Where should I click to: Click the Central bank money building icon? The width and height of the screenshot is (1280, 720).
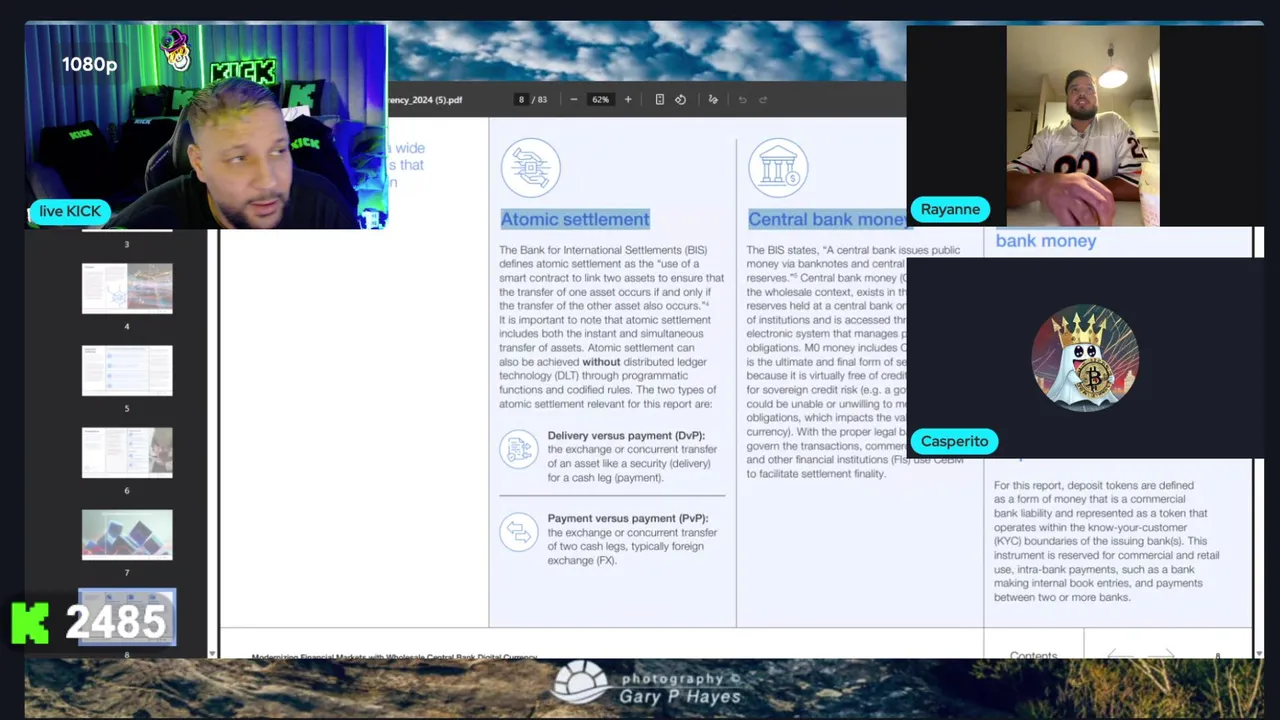click(x=778, y=167)
